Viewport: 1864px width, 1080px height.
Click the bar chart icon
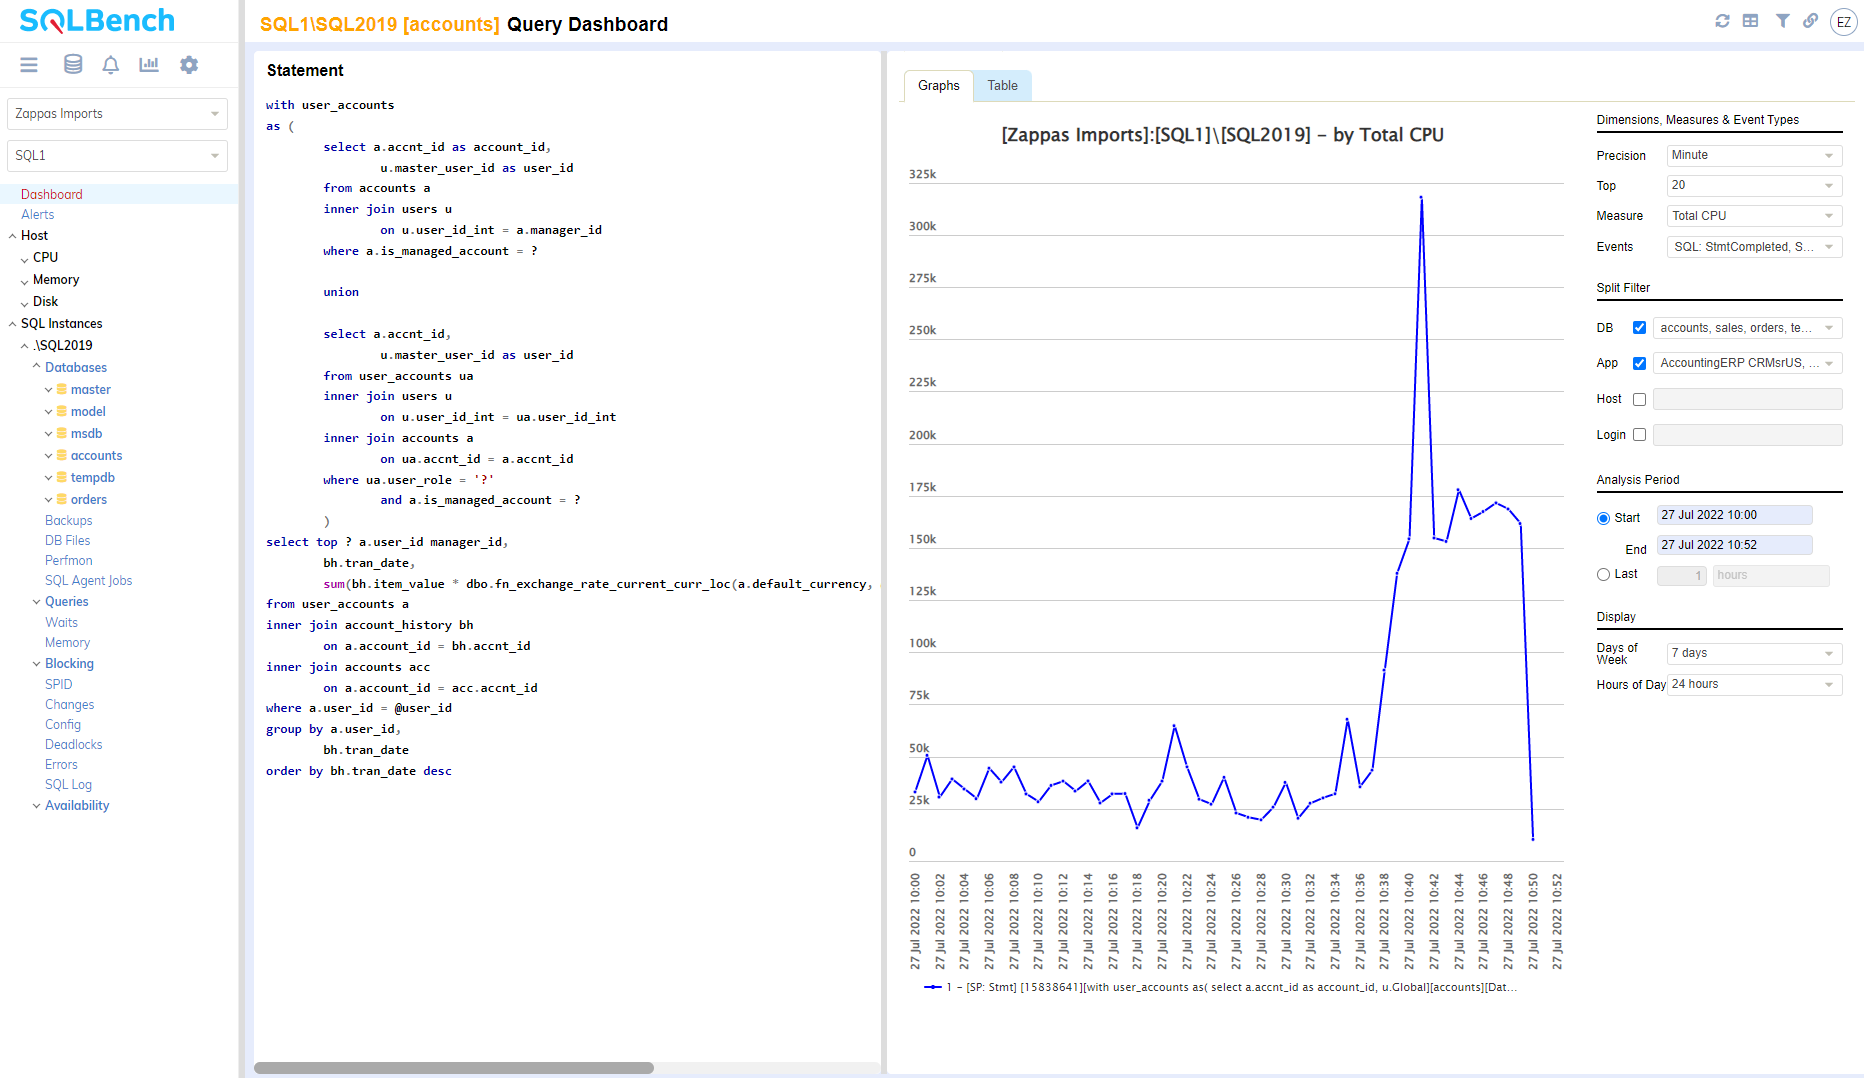pos(149,65)
